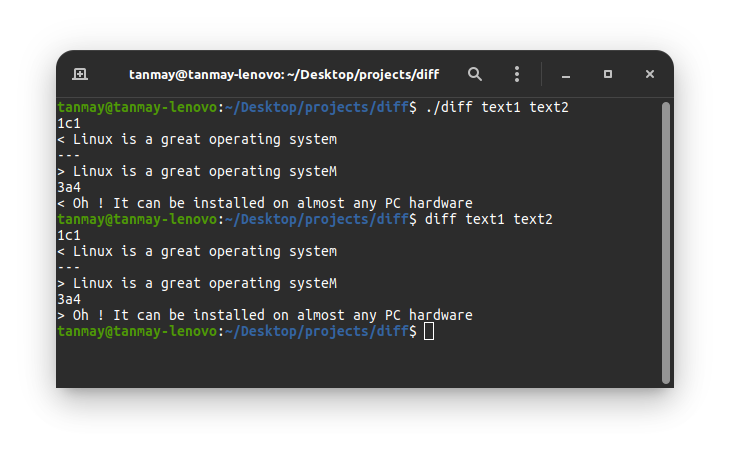This screenshot has width=730, height=450.
Task: Open the terminal search tool
Action: [474, 74]
